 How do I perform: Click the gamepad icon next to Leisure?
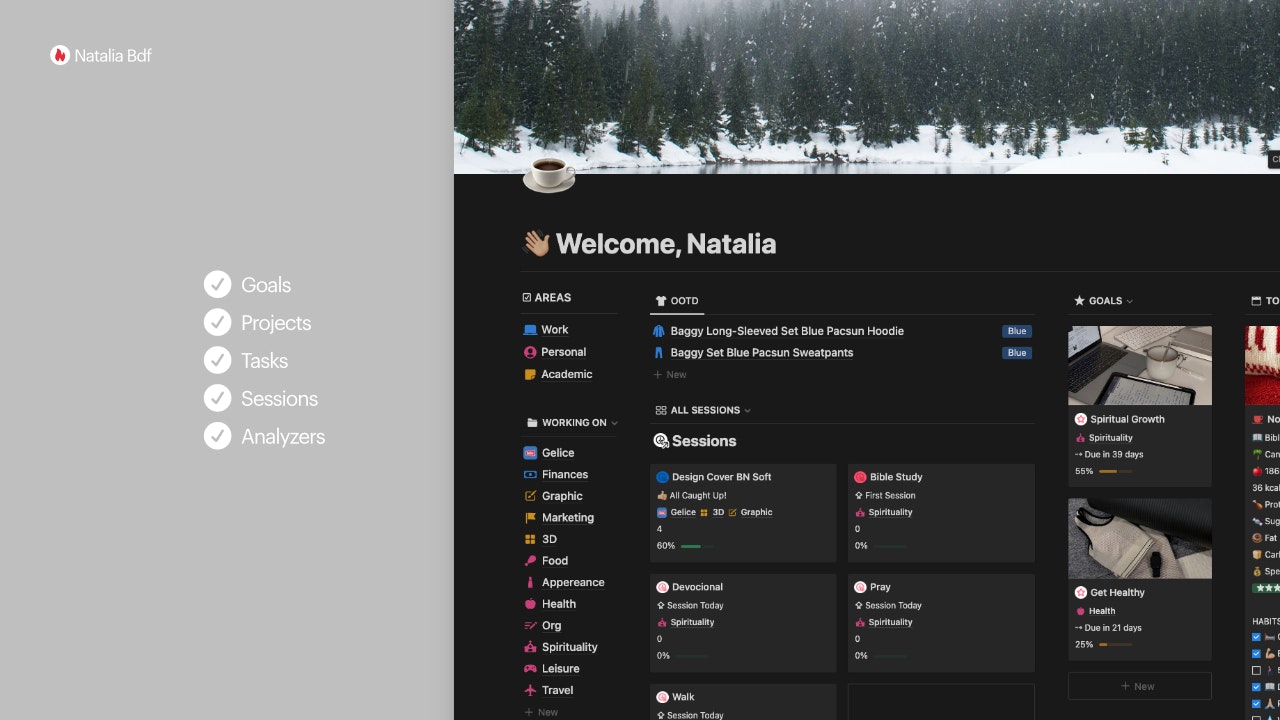[x=530, y=669]
